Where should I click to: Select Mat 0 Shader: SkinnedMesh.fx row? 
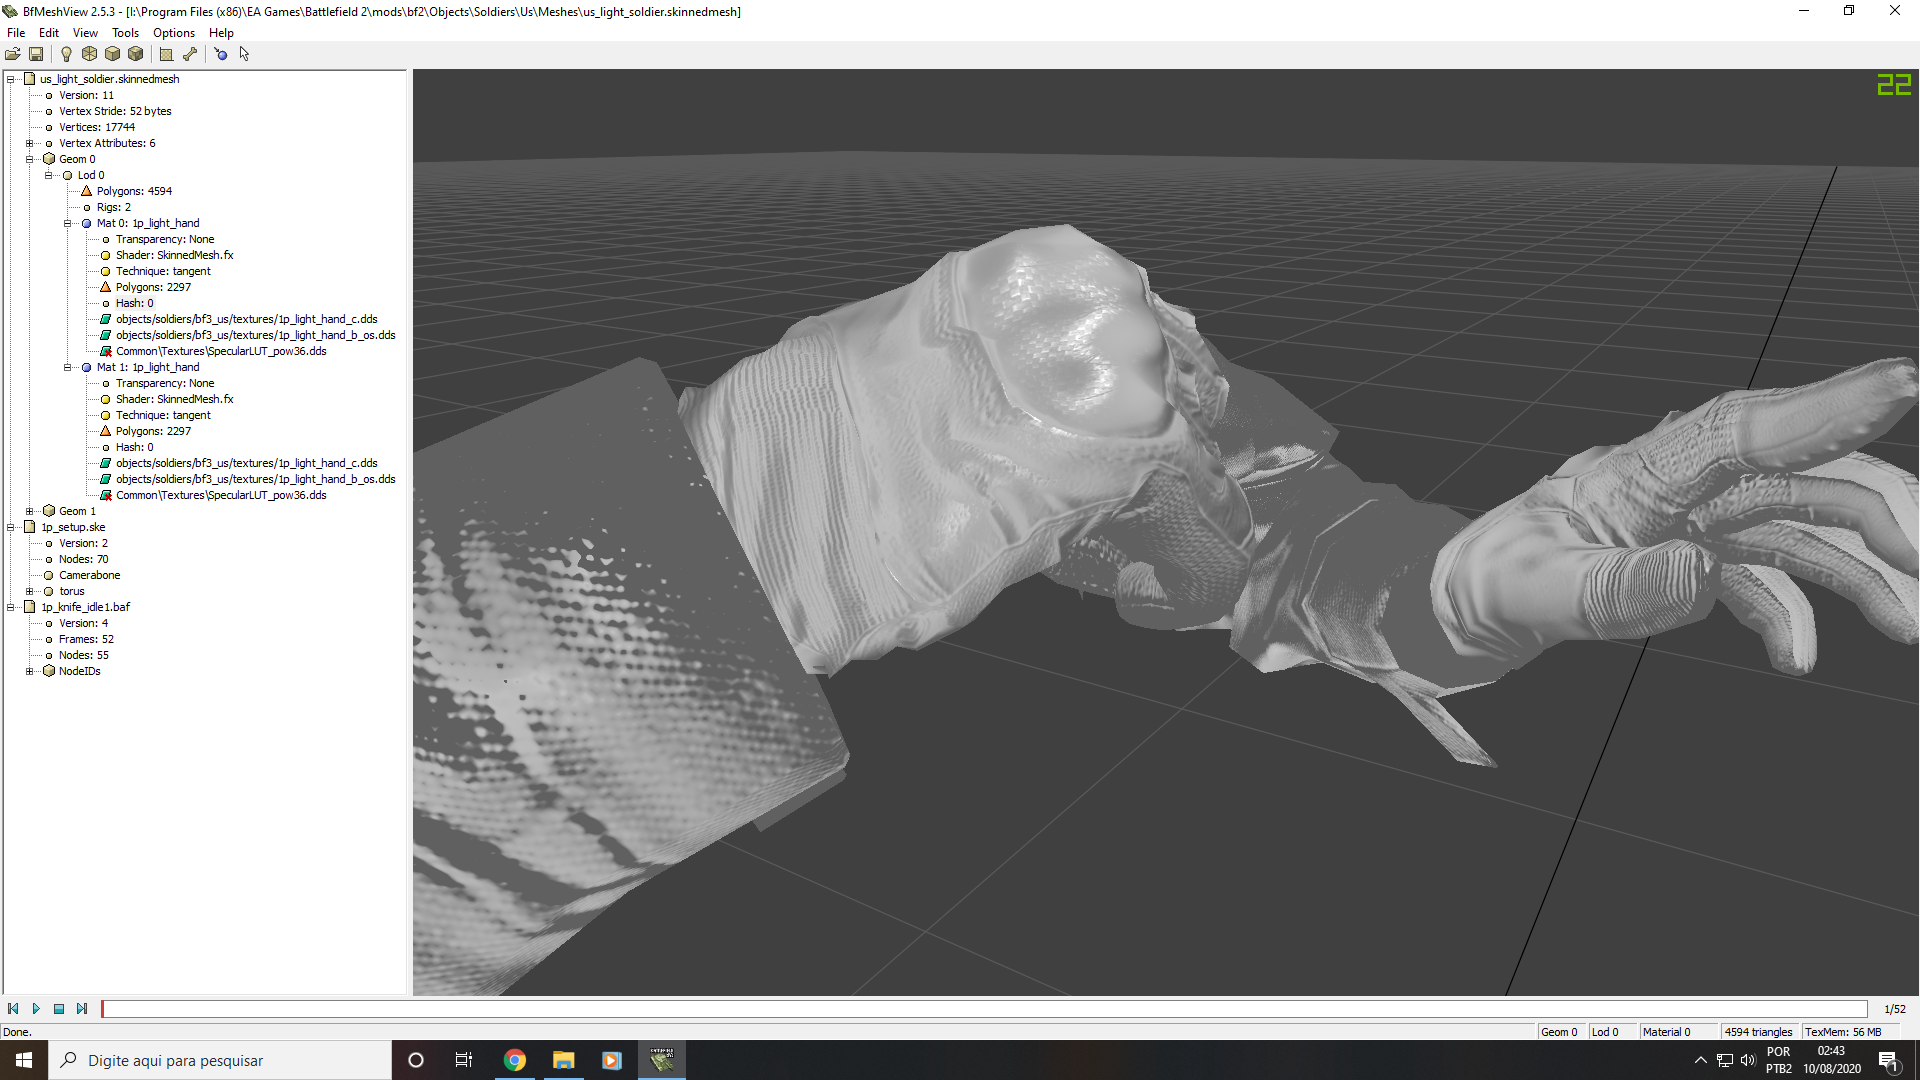point(174,255)
